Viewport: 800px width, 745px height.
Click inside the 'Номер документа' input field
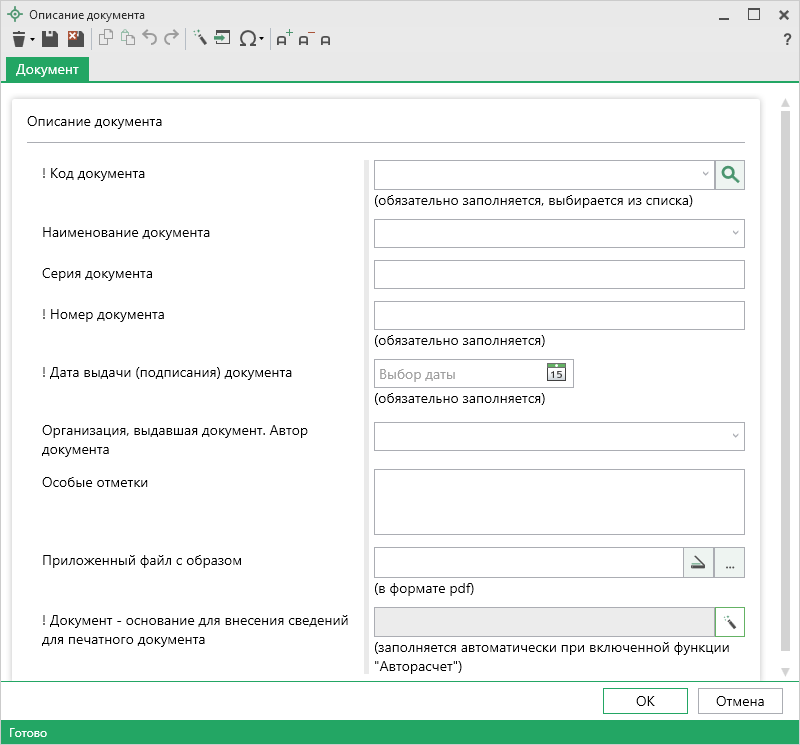[x=559, y=315]
